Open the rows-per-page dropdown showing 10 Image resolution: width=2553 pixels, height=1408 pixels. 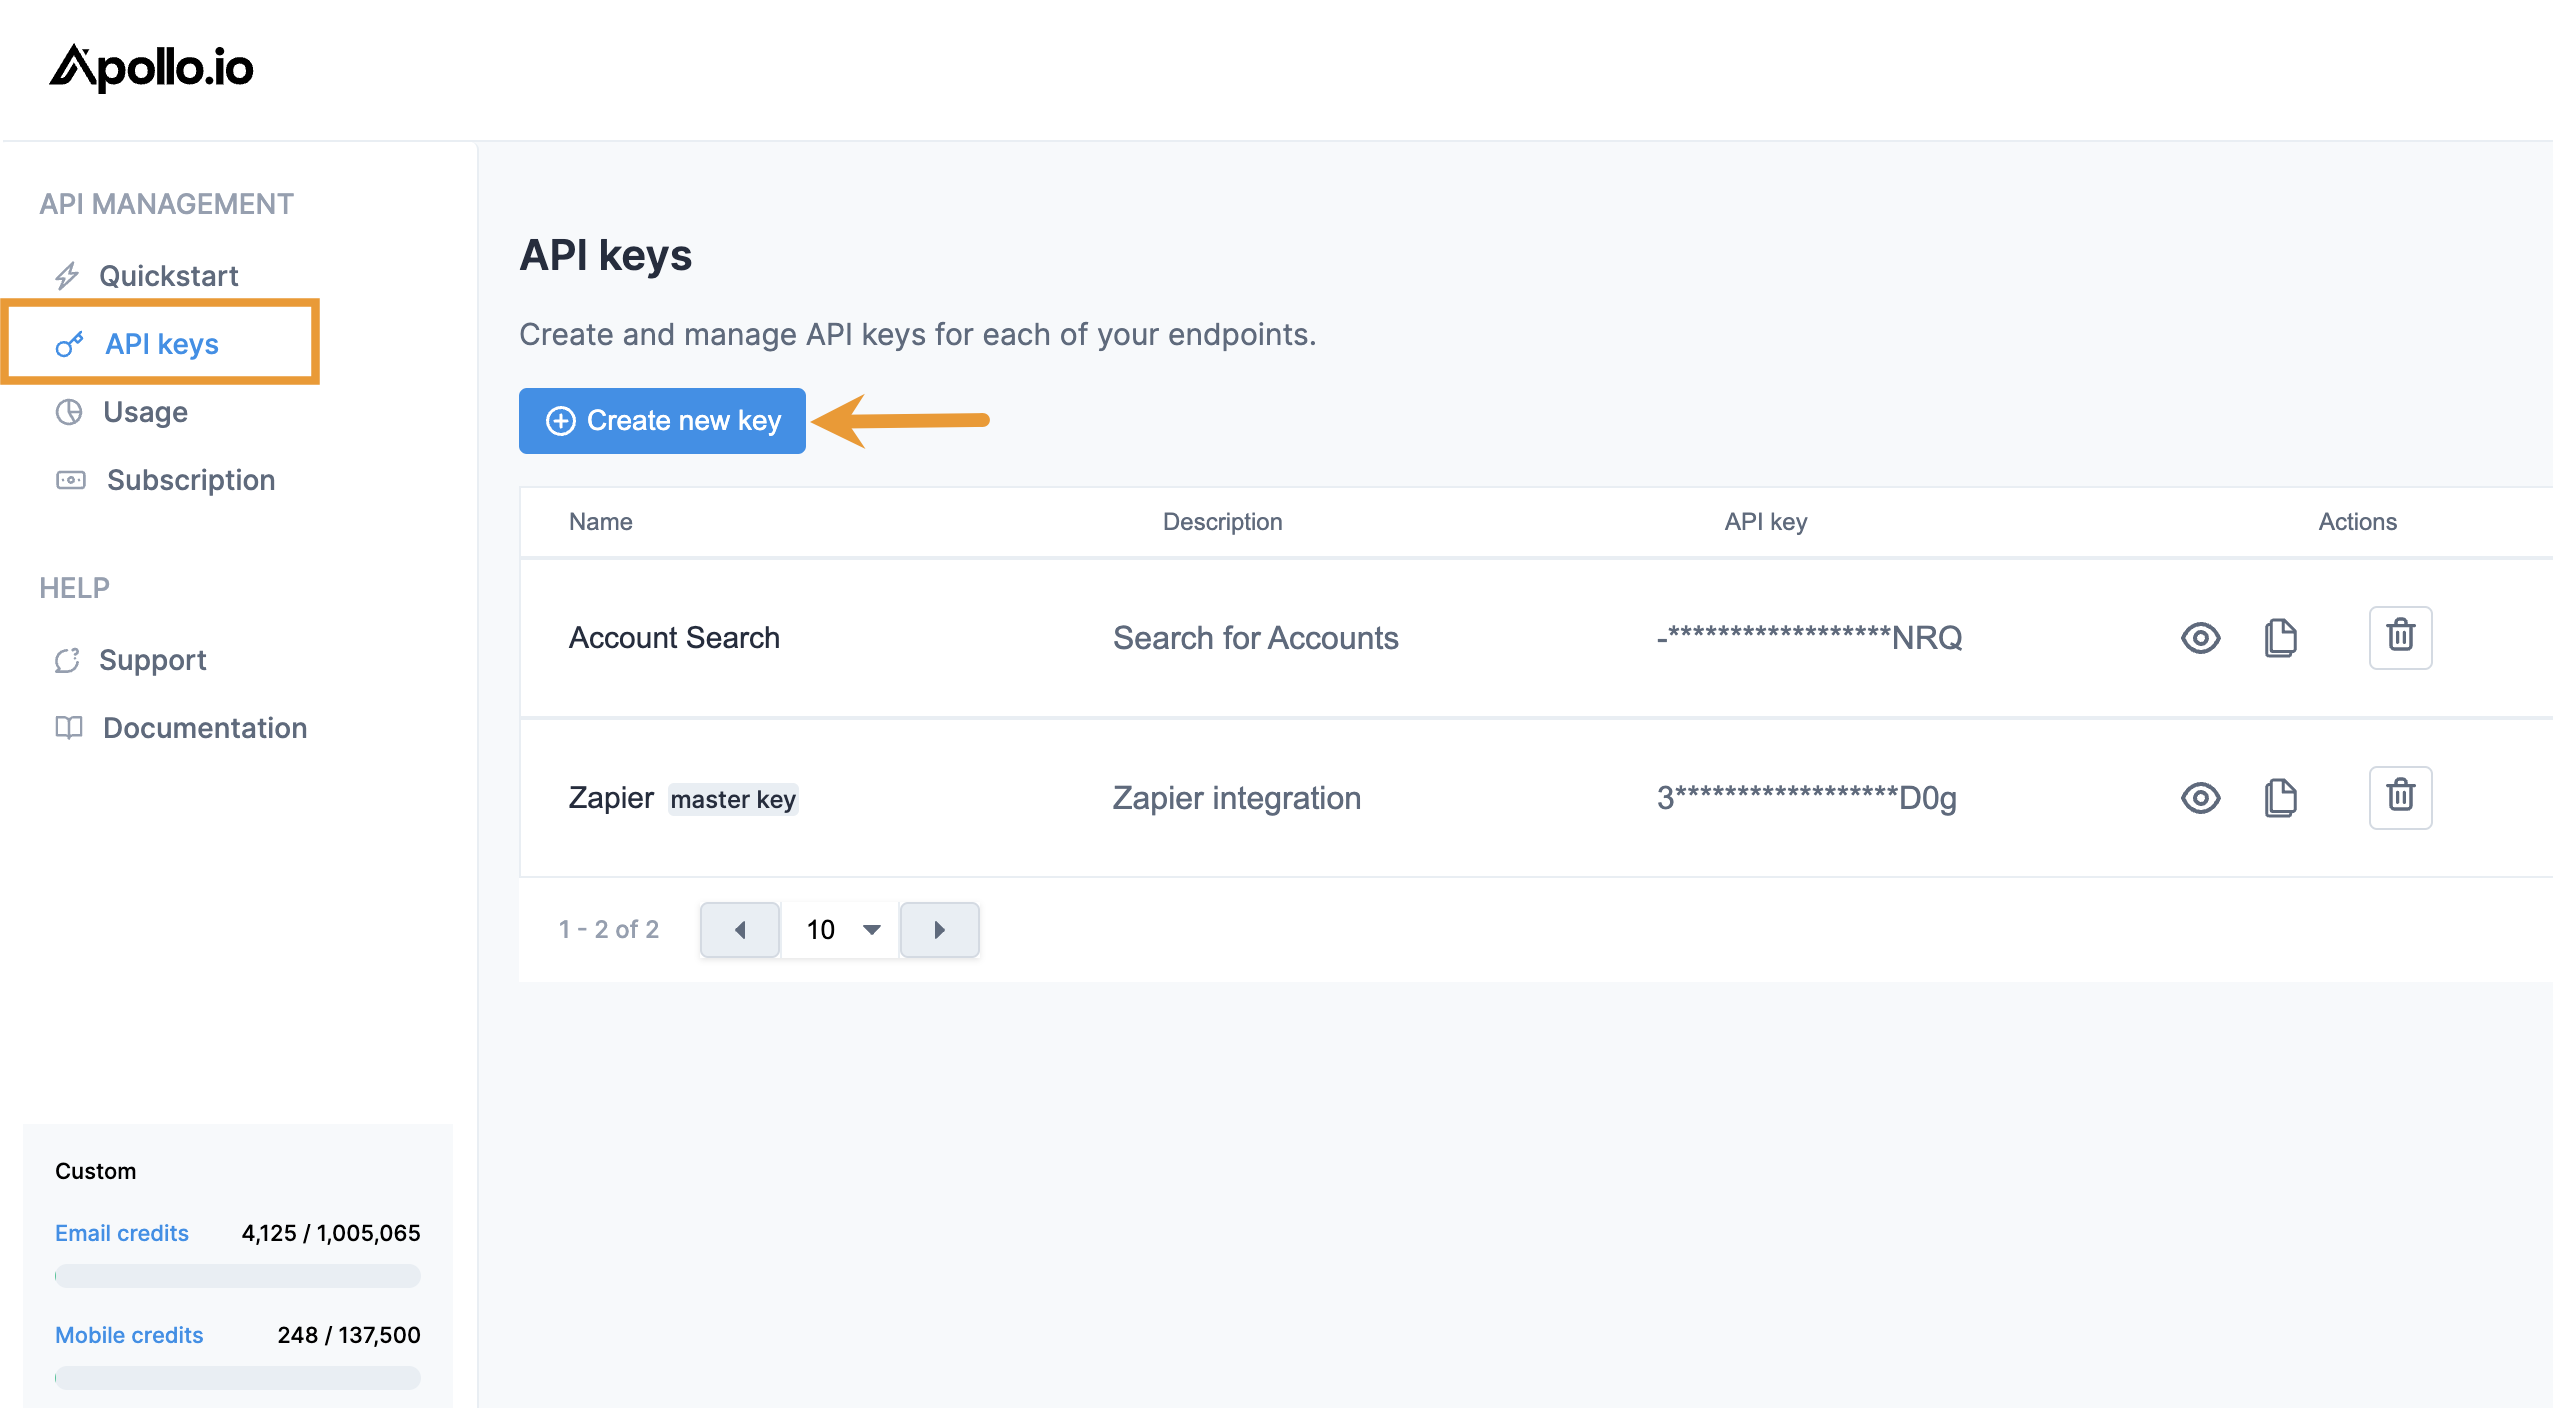point(841,930)
